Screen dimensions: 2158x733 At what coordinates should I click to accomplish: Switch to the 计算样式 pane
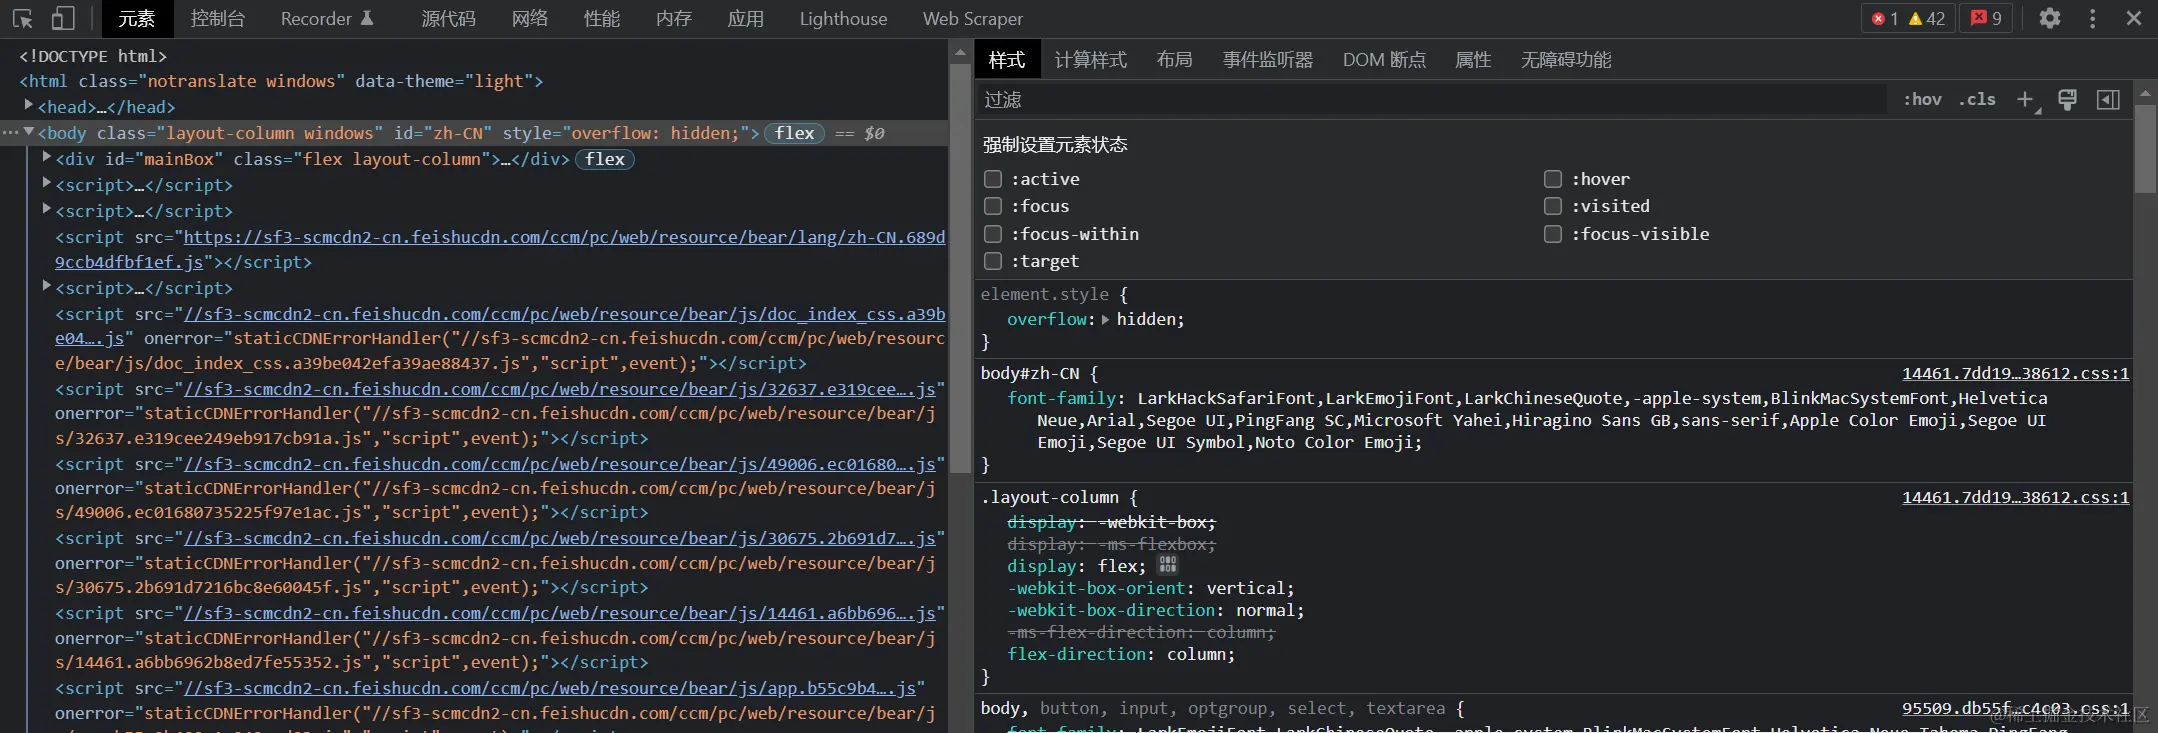tap(1090, 60)
